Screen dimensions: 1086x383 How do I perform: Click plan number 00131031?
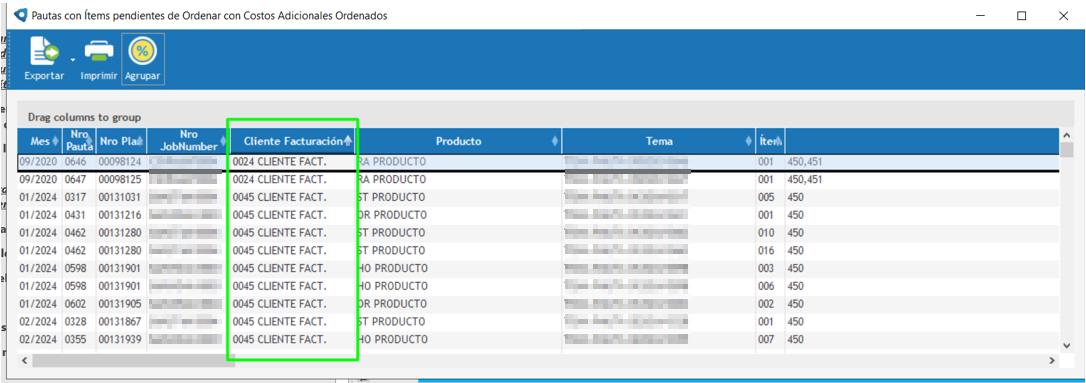tap(119, 197)
